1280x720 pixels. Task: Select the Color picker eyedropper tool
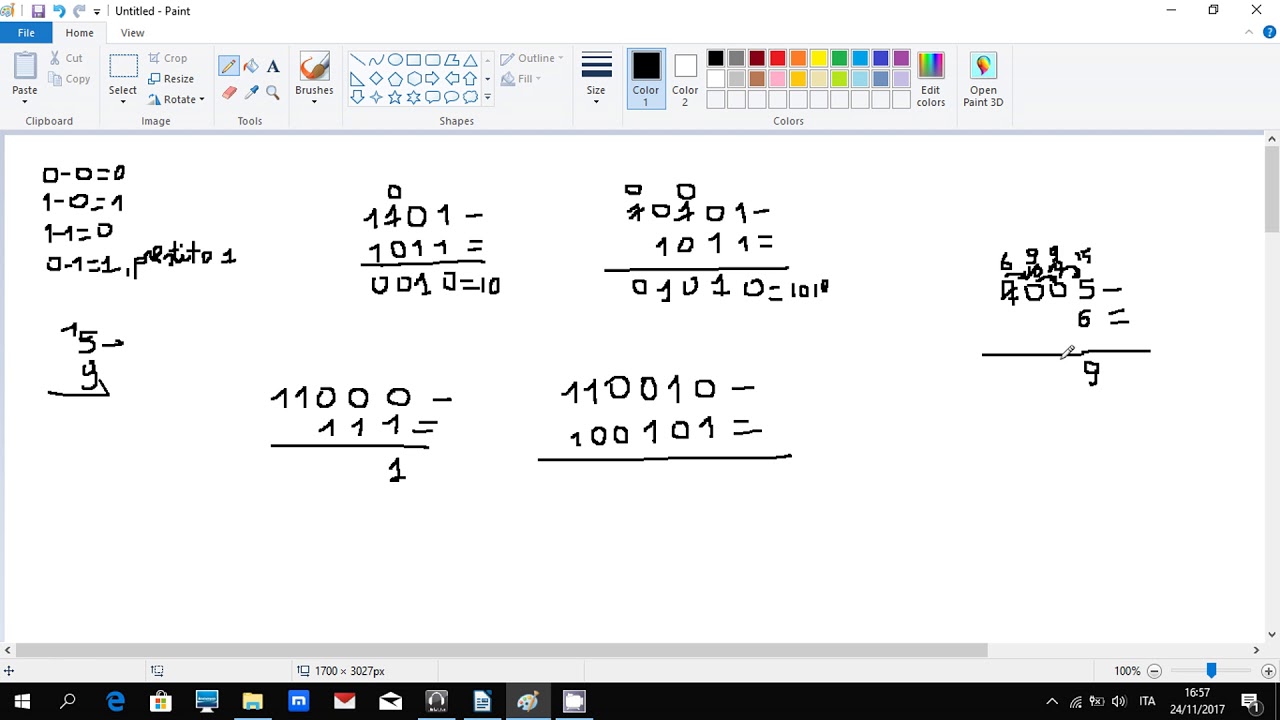[x=251, y=92]
